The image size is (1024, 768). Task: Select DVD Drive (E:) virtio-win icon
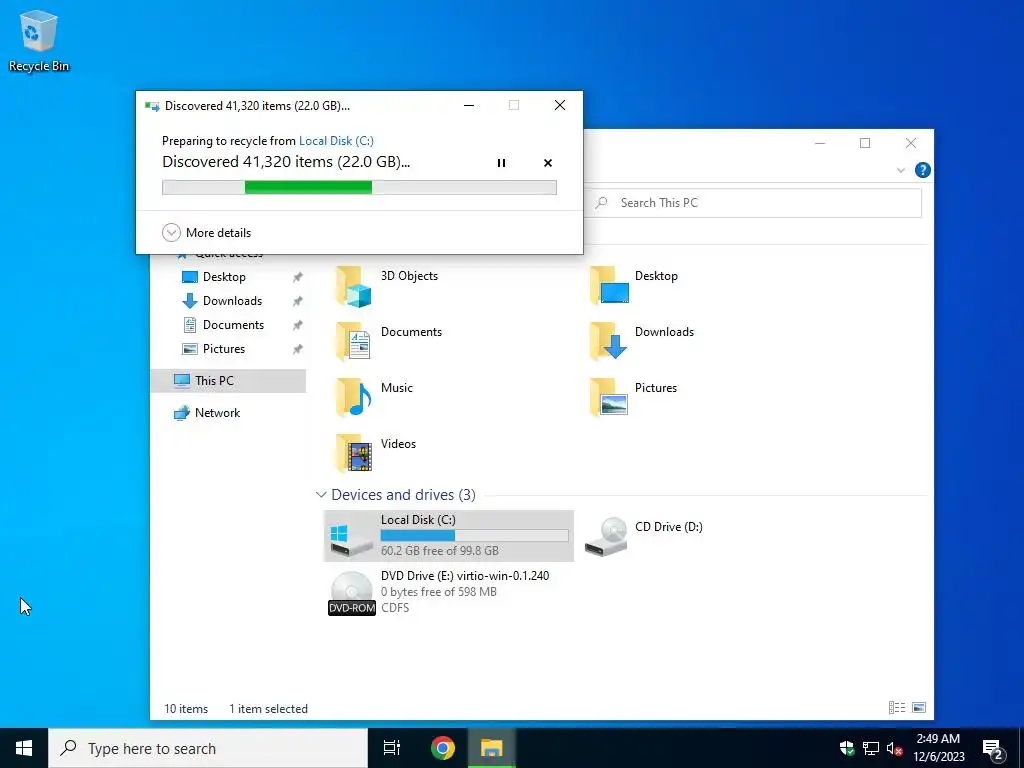pyautogui.click(x=351, y=592)
